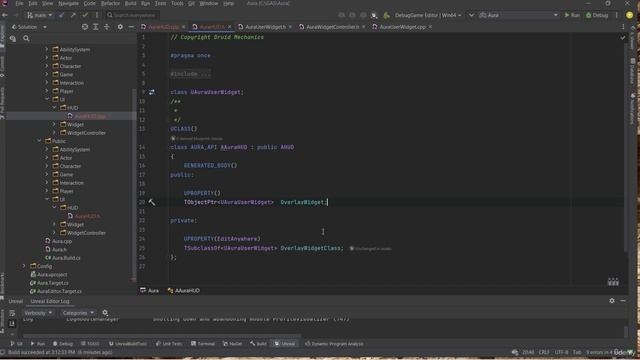Open the Window menu

pyautogui.click(x=209, y=3)
